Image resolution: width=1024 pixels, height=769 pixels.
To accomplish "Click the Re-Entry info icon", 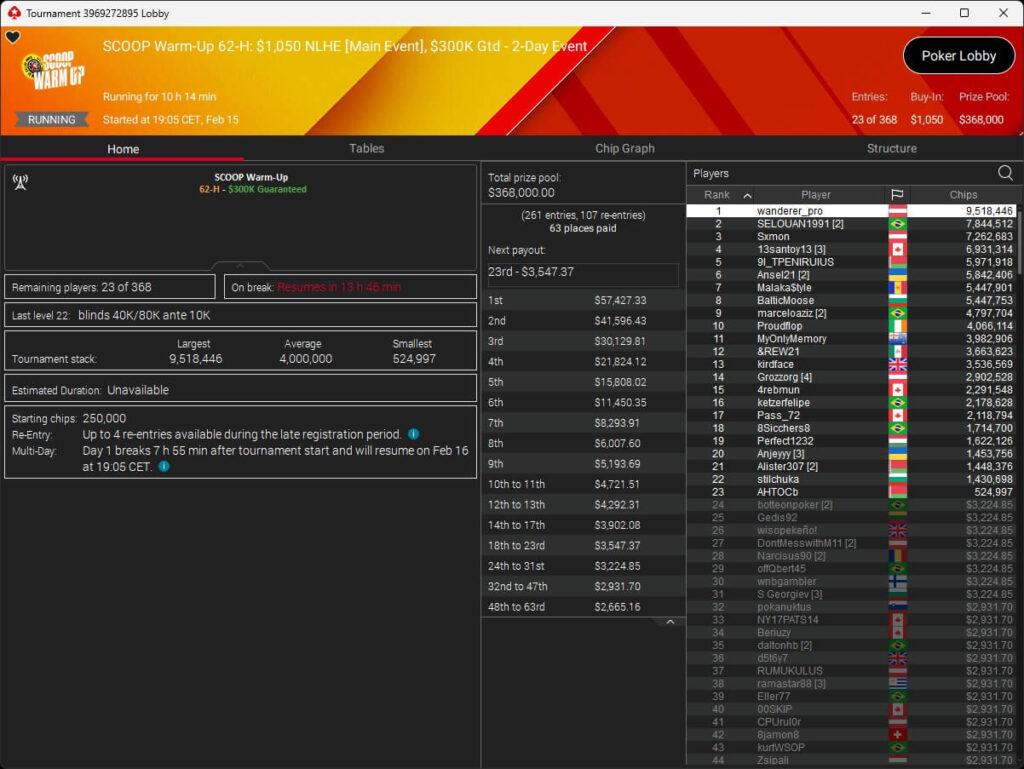I will tap(414, 435).
